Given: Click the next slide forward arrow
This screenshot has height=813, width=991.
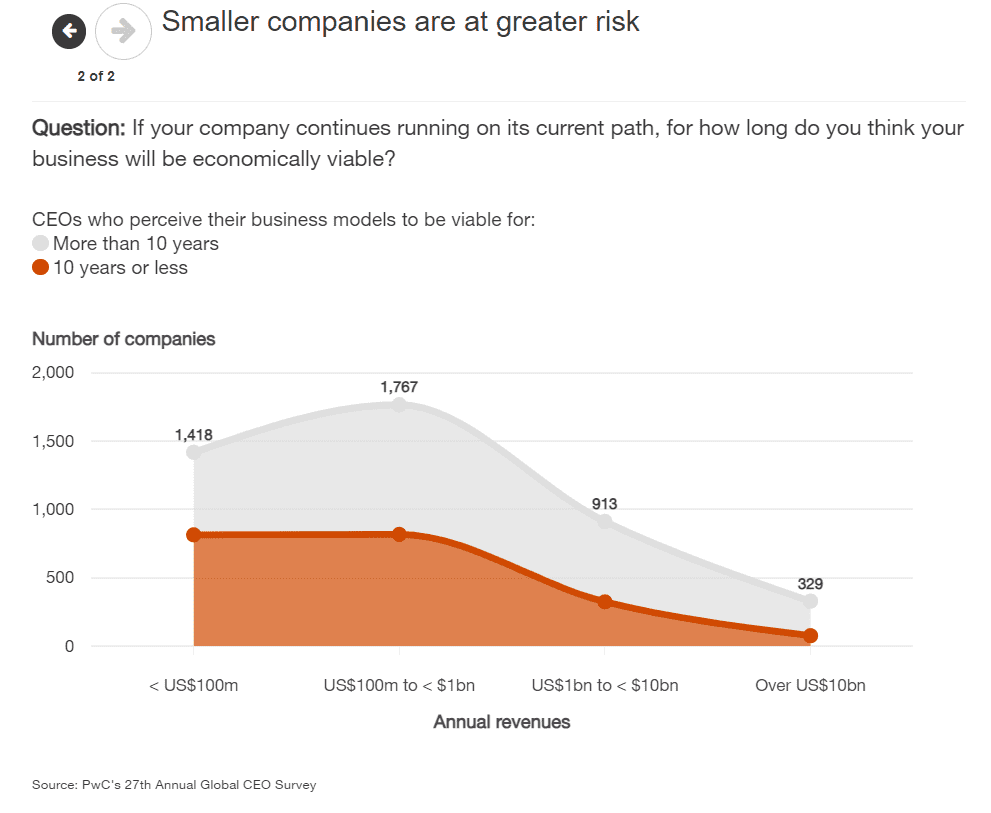Looking at the screenshot, I should (x=123, y=32).
